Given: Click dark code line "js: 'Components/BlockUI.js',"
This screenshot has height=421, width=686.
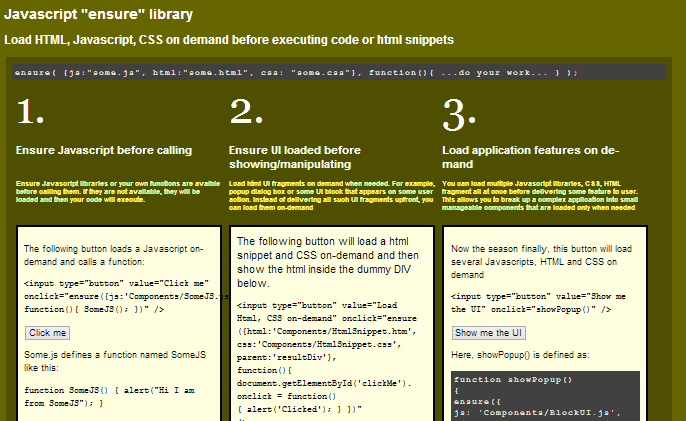Looking at the screenshot, I should click(x=537, y=412).
